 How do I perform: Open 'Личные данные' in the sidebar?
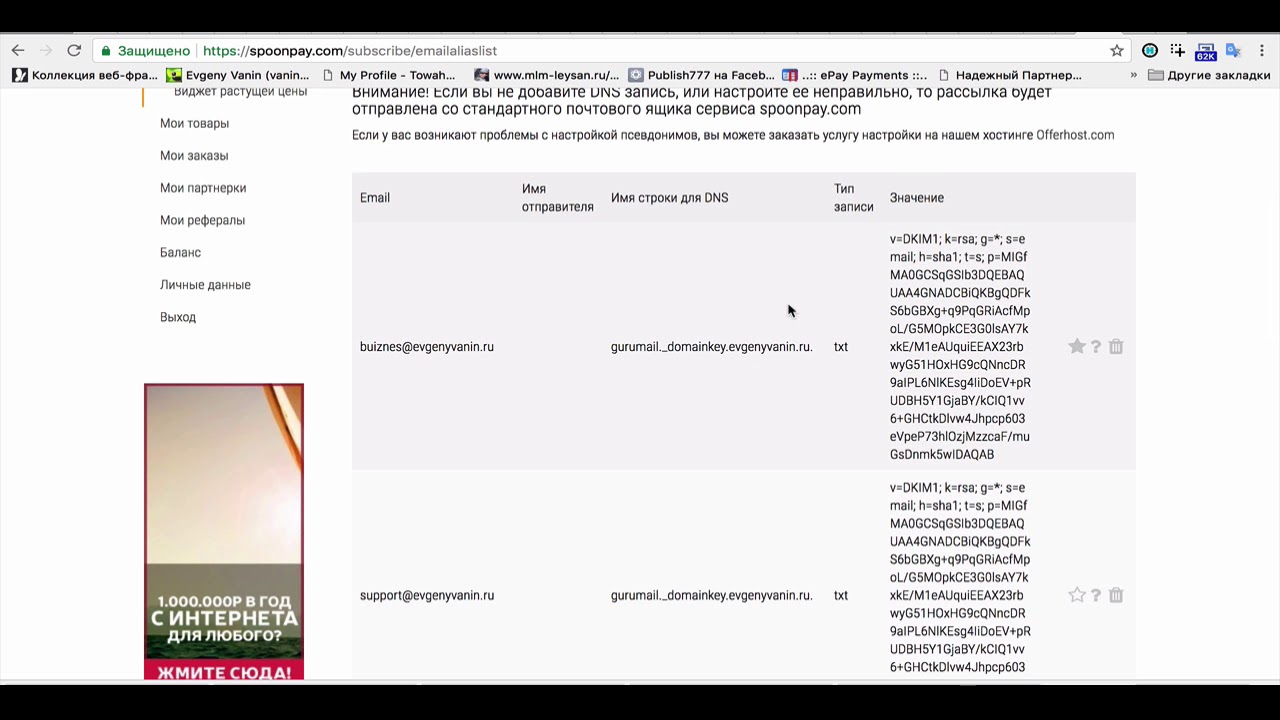pyautogui.click(x=205, y=285)
